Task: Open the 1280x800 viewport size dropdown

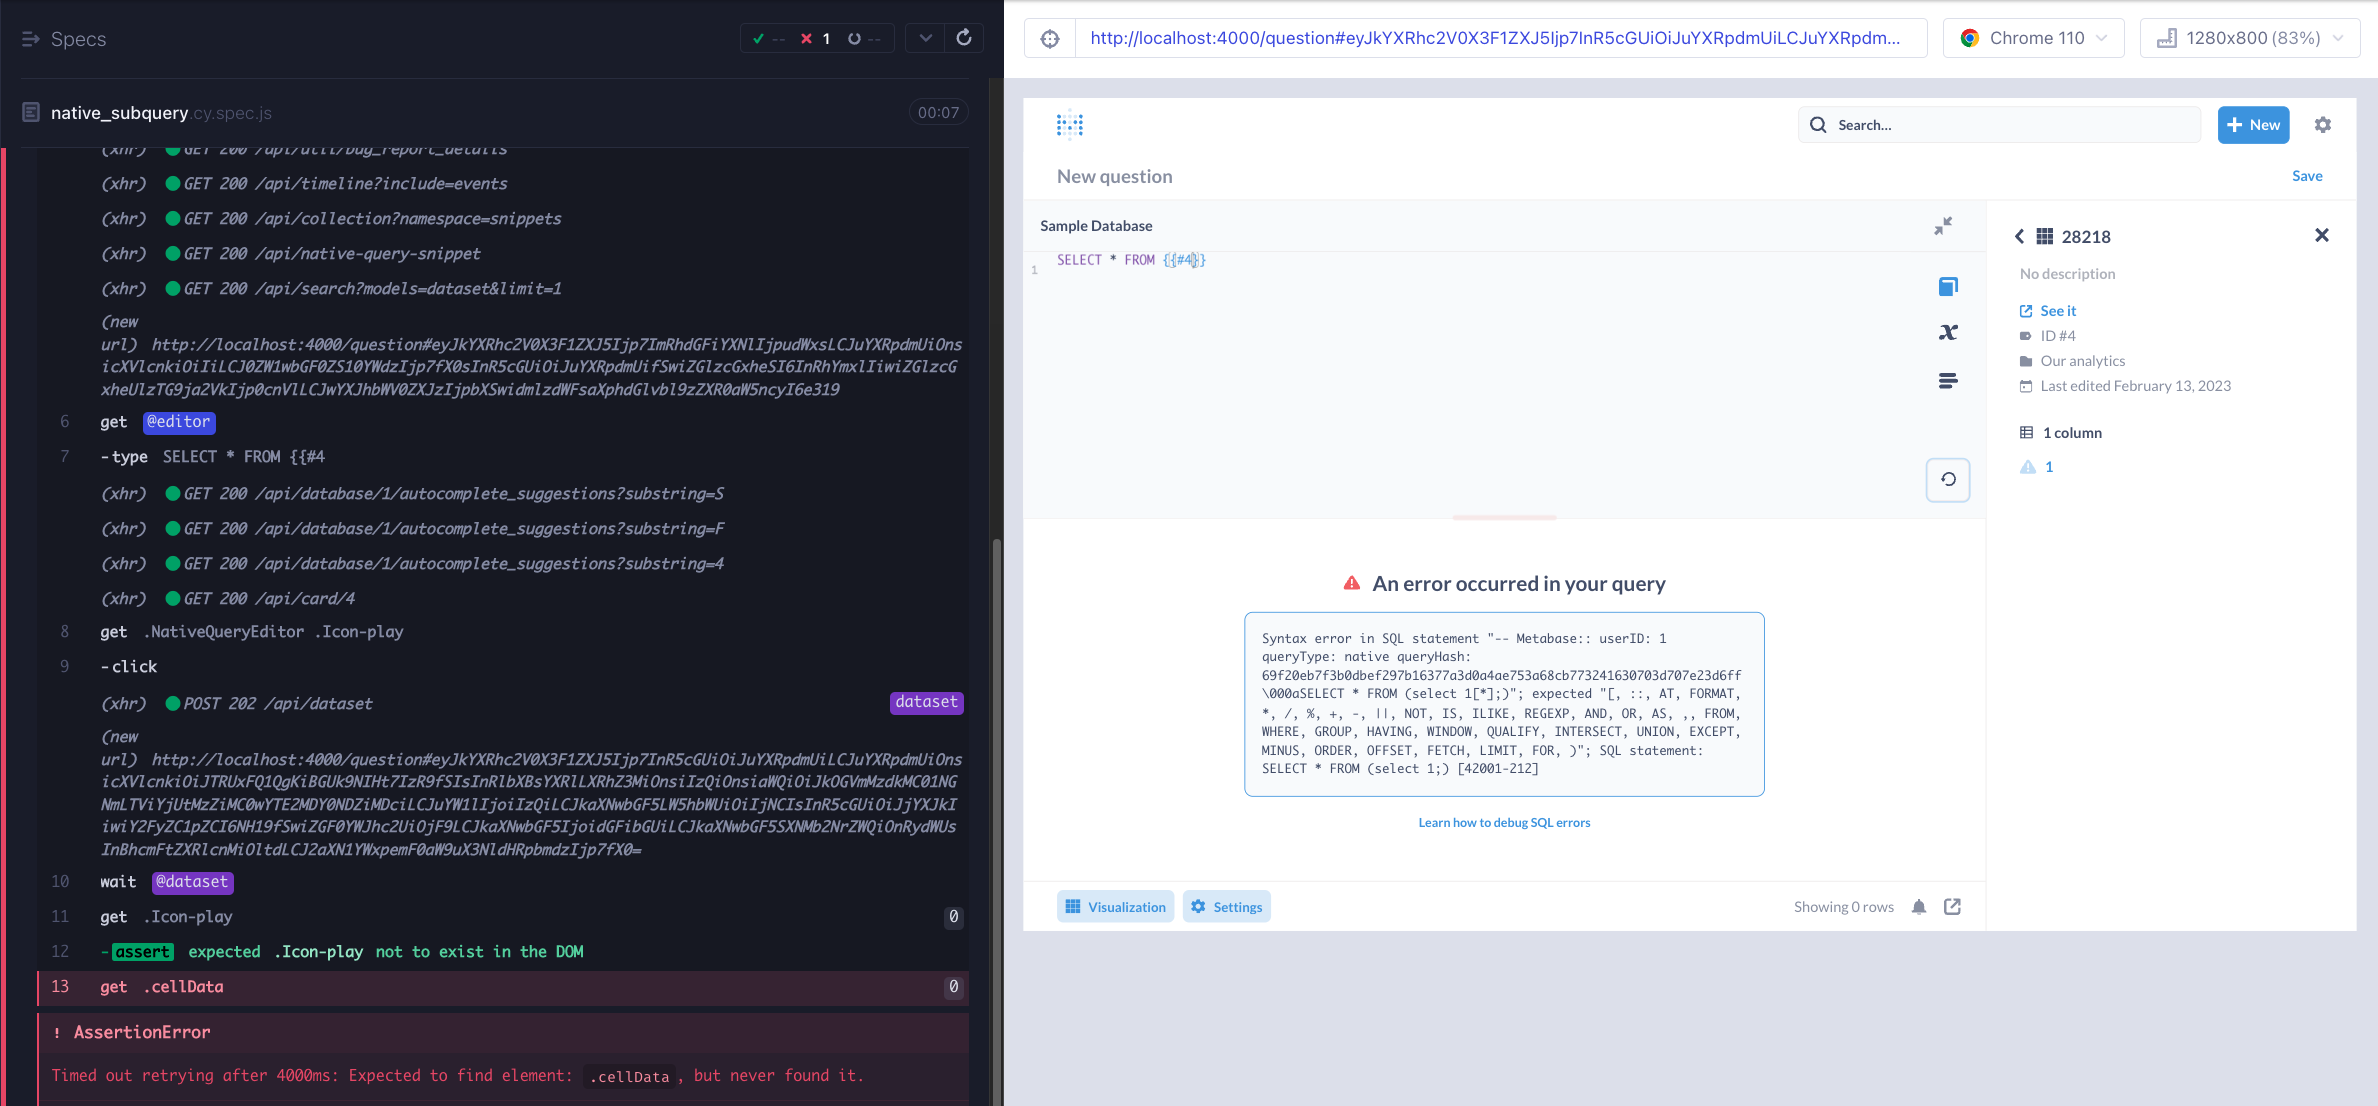Action: 2250,39
